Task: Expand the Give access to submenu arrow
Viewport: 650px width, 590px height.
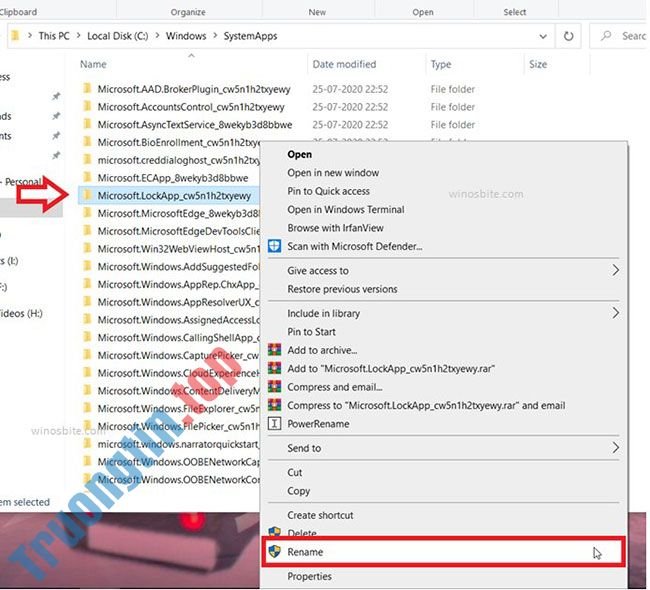Action: [616, 270]
